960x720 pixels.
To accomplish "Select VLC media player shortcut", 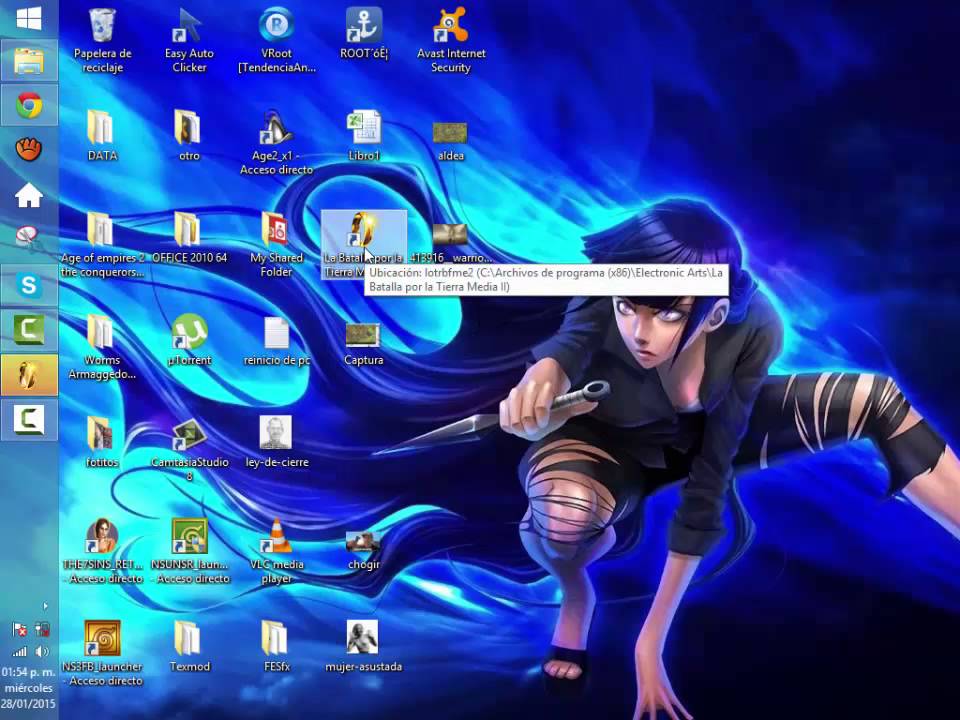I will pos(277,552).
